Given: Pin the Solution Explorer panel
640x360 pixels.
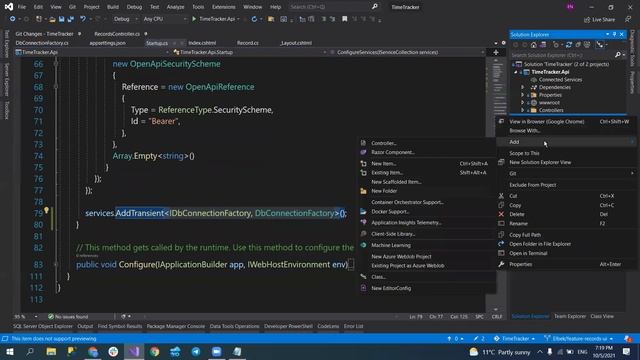Looking at the screenshot, I should tap(614, 35).
